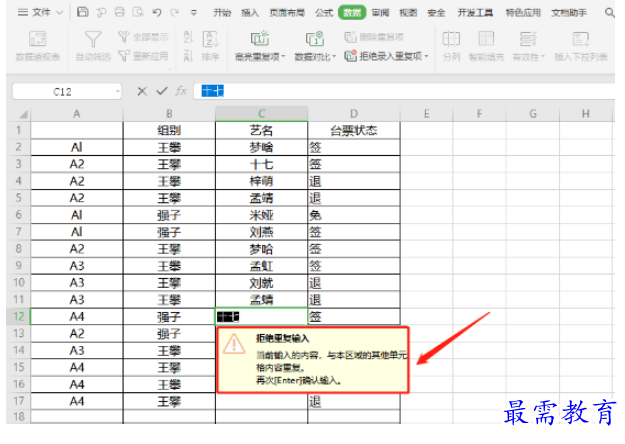Click the 删除重复项 button

pos(374,37)
